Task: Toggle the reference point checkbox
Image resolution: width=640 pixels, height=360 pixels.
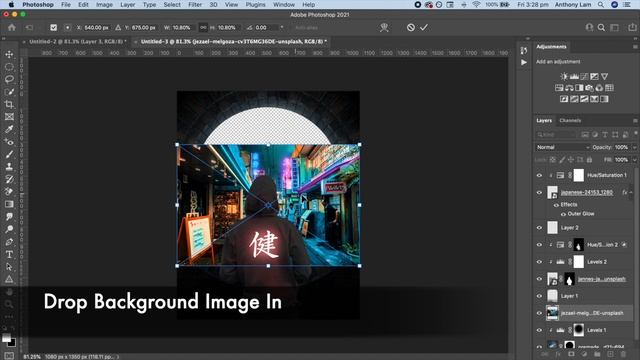Action: pos(53,27)
